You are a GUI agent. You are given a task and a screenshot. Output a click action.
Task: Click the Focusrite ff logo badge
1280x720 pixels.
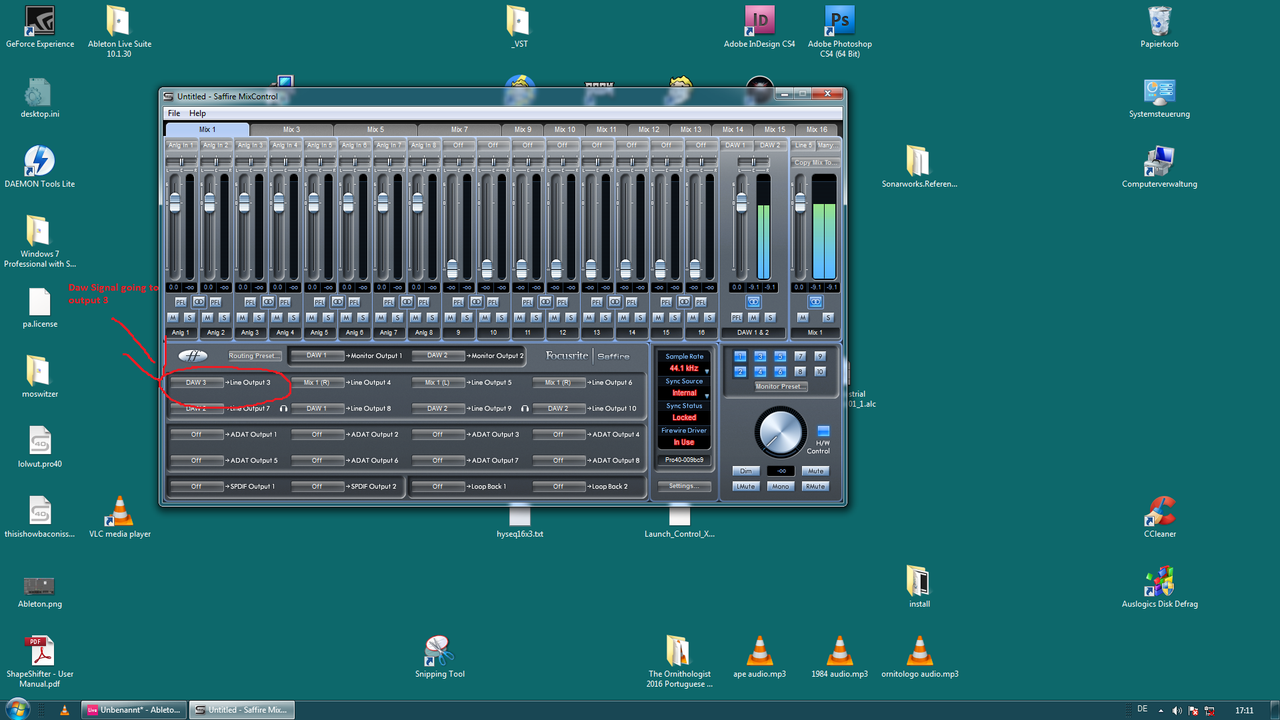pyautogui.click(x=192, y=355)
